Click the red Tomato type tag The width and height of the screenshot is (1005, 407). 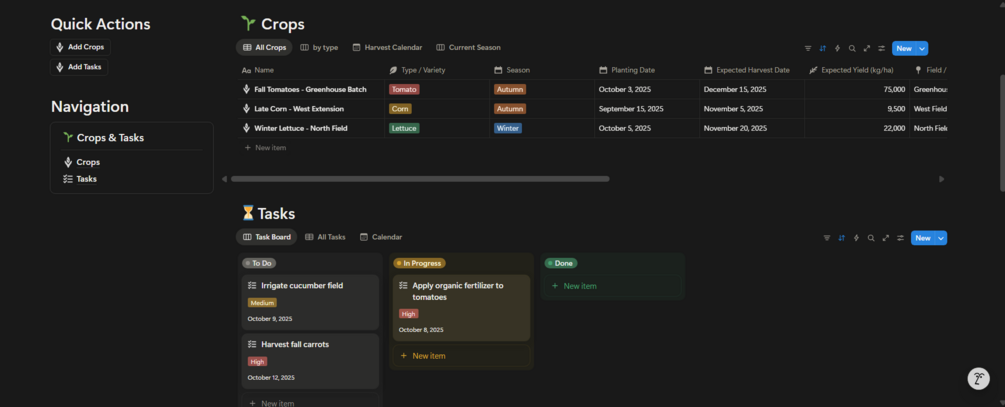click(405, 89)
